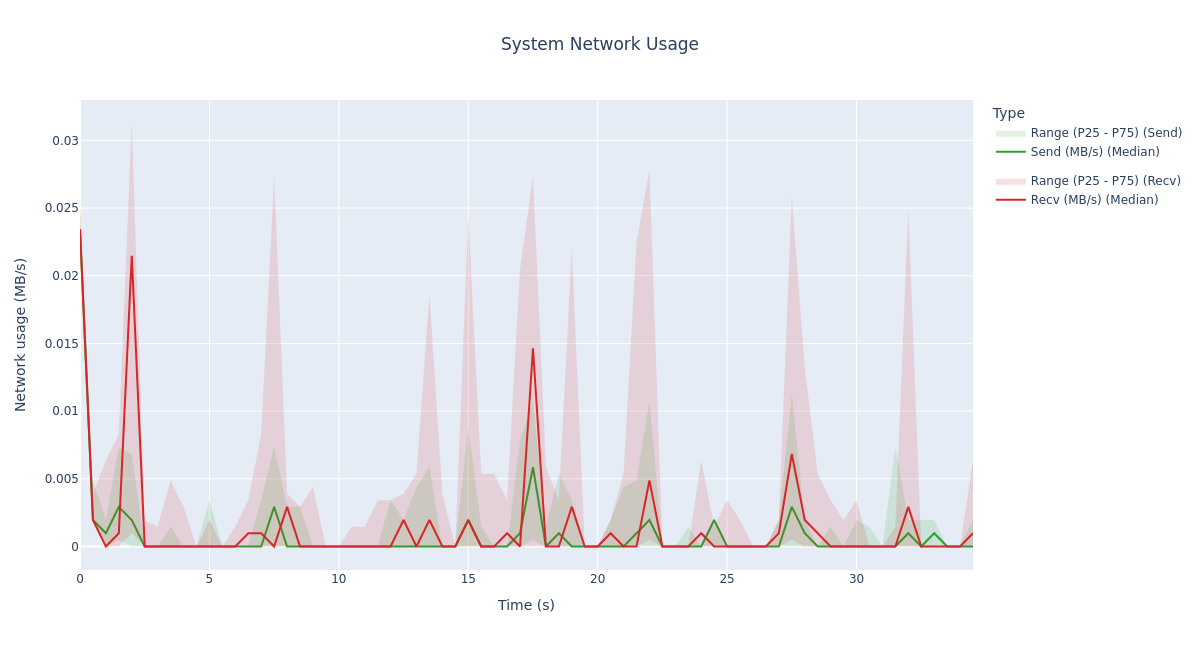Toggle Range (P25 - P75) (Recv) legend item

point(1105,181)
